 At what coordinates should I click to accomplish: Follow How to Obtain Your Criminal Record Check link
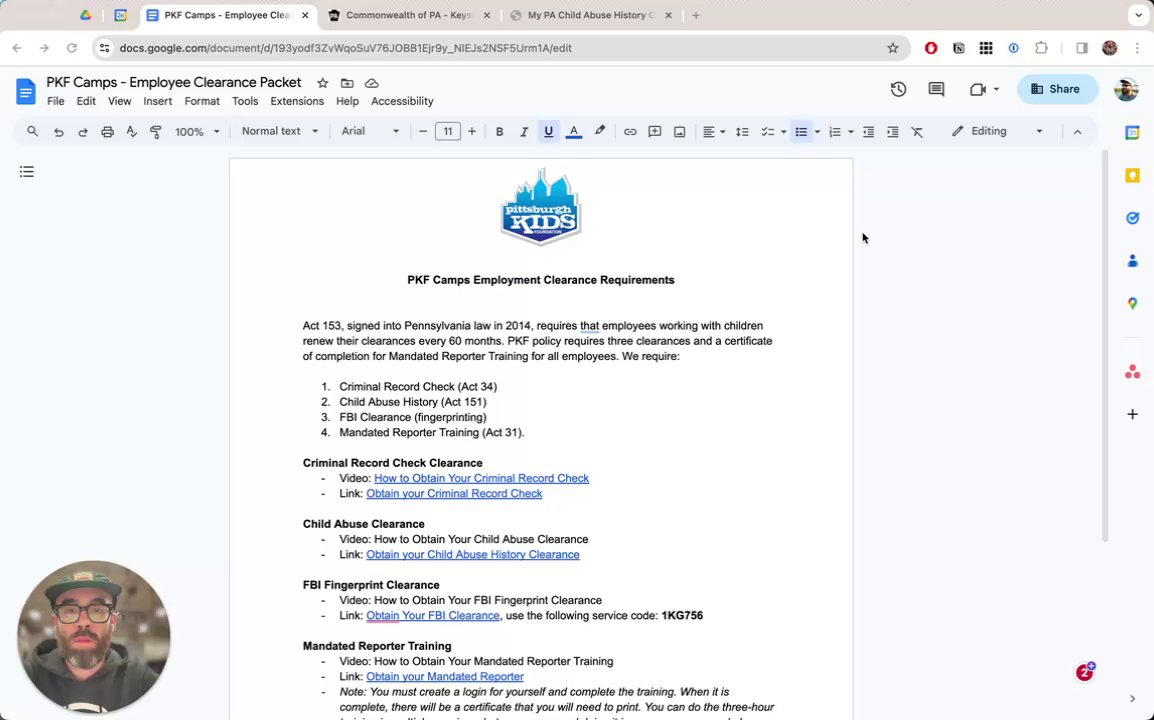(481, 479)
